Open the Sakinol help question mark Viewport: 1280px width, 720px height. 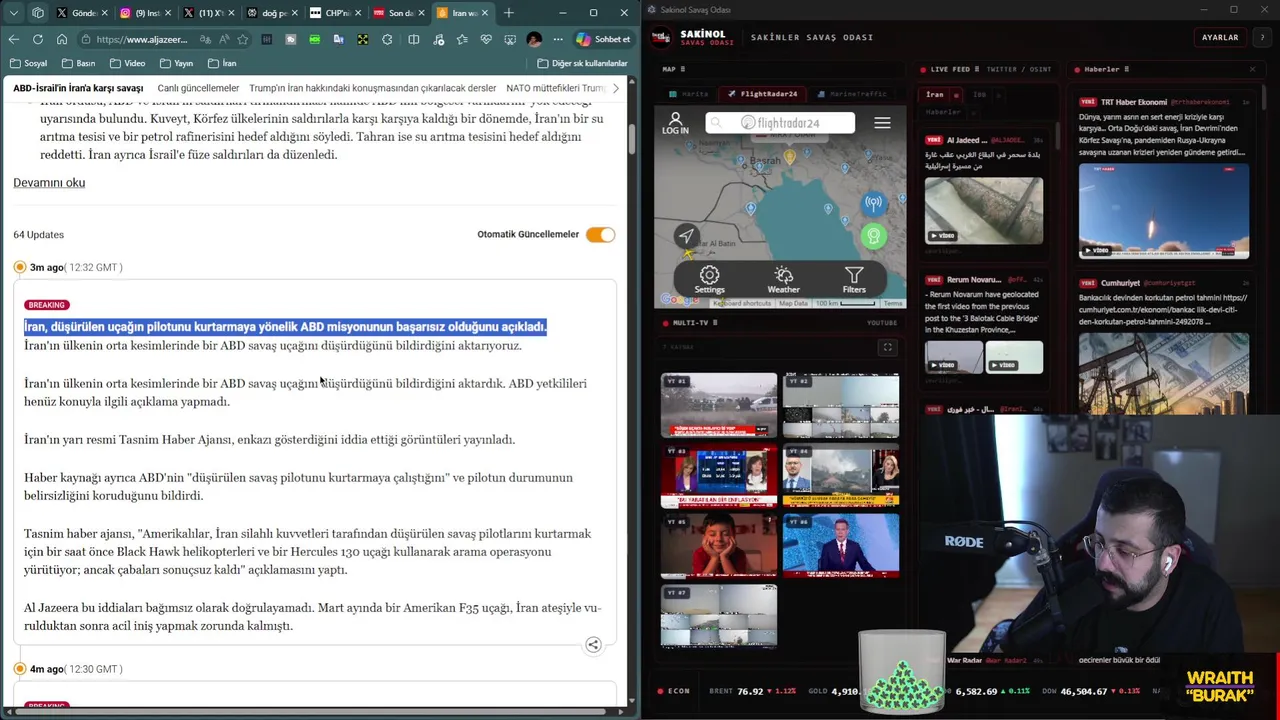tap(1262, 37)
